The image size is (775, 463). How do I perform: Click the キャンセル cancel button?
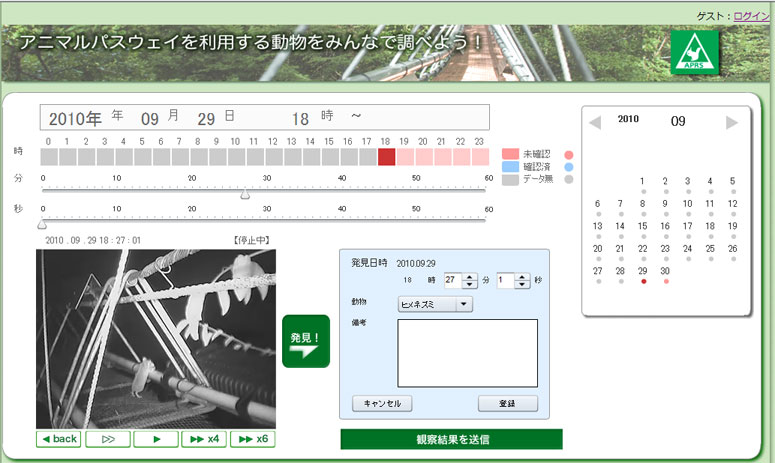pos(382,404)
